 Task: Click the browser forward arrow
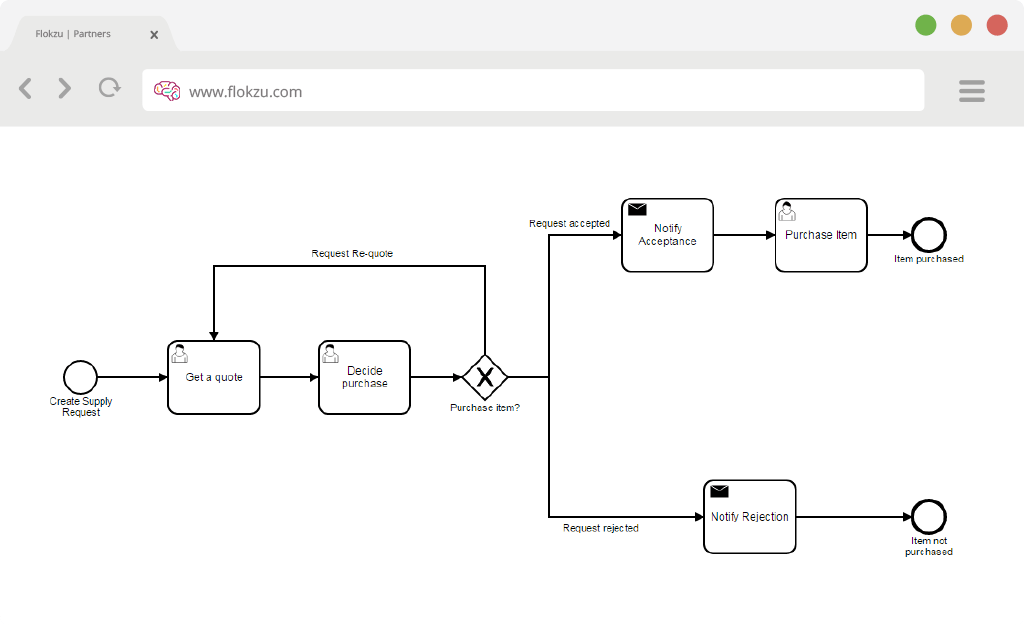point(64,88)
